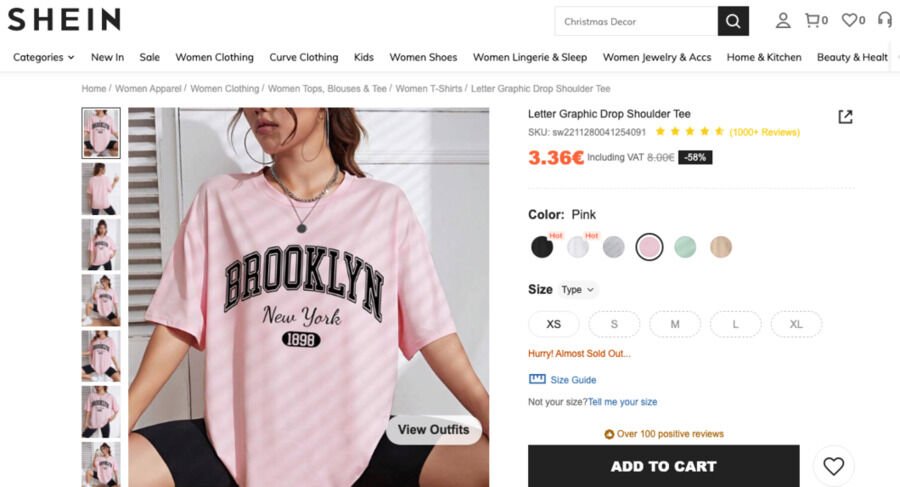Click the Tell me your size link
Viewport: 900px width, 487px height.
(622, 402)
